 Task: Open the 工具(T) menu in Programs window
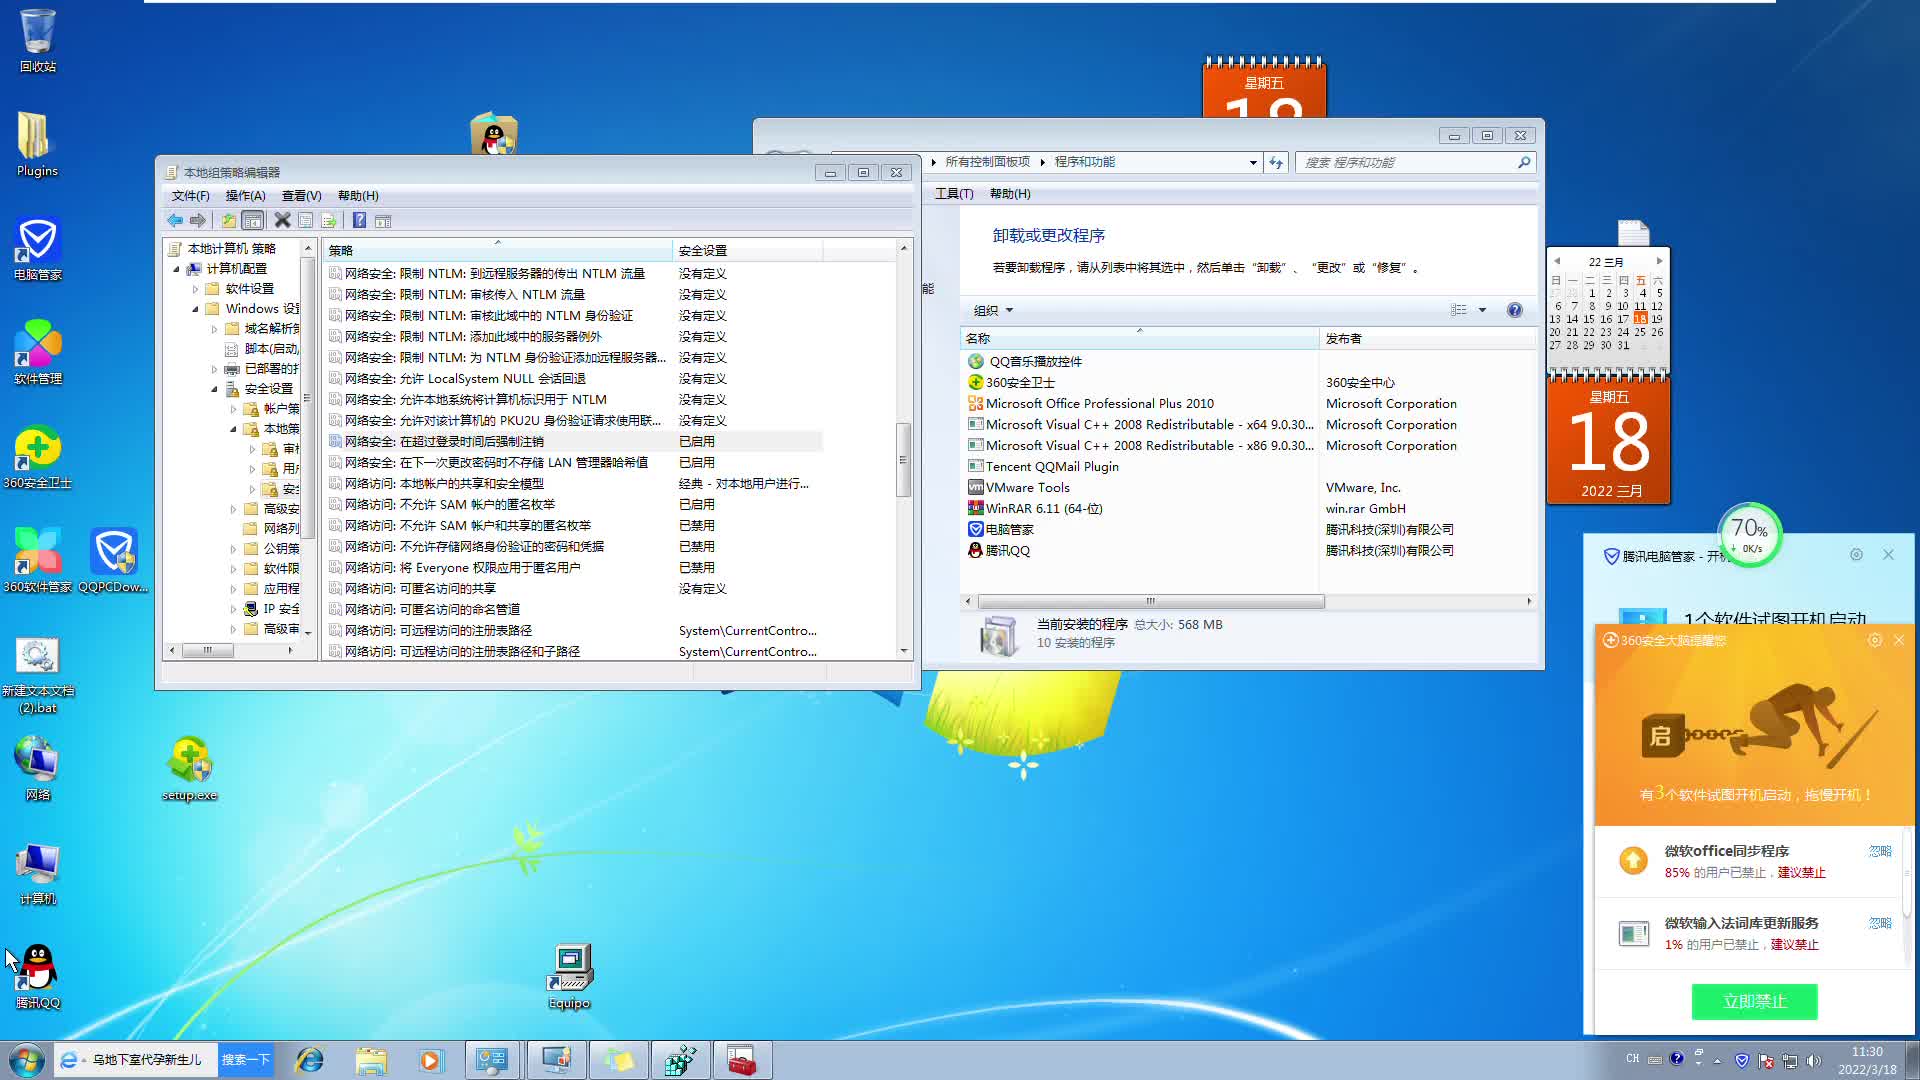tap(954, 194)
